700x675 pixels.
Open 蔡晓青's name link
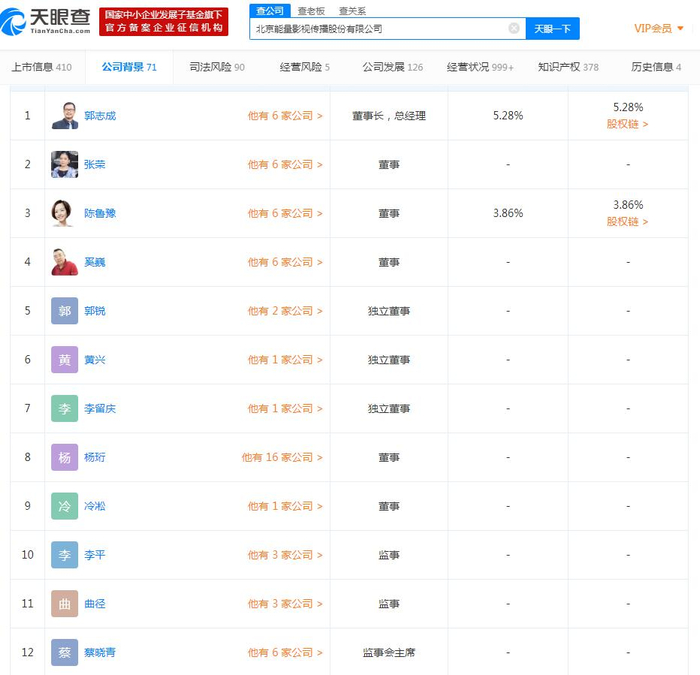point(100,652)
